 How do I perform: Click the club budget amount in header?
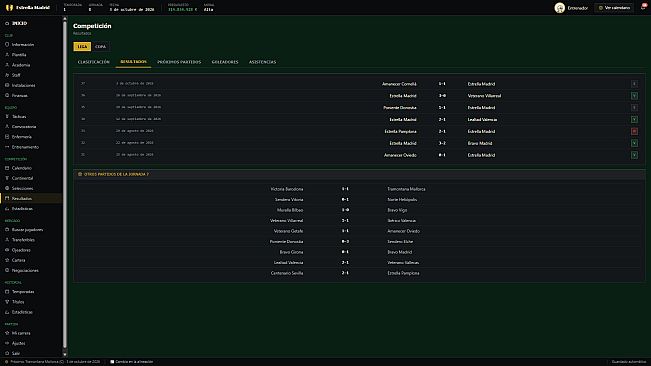tap(182, 9)
